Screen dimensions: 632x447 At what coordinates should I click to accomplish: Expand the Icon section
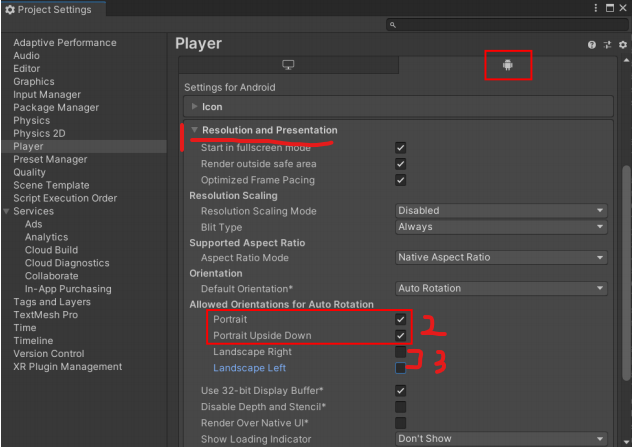tap(195, 106)
